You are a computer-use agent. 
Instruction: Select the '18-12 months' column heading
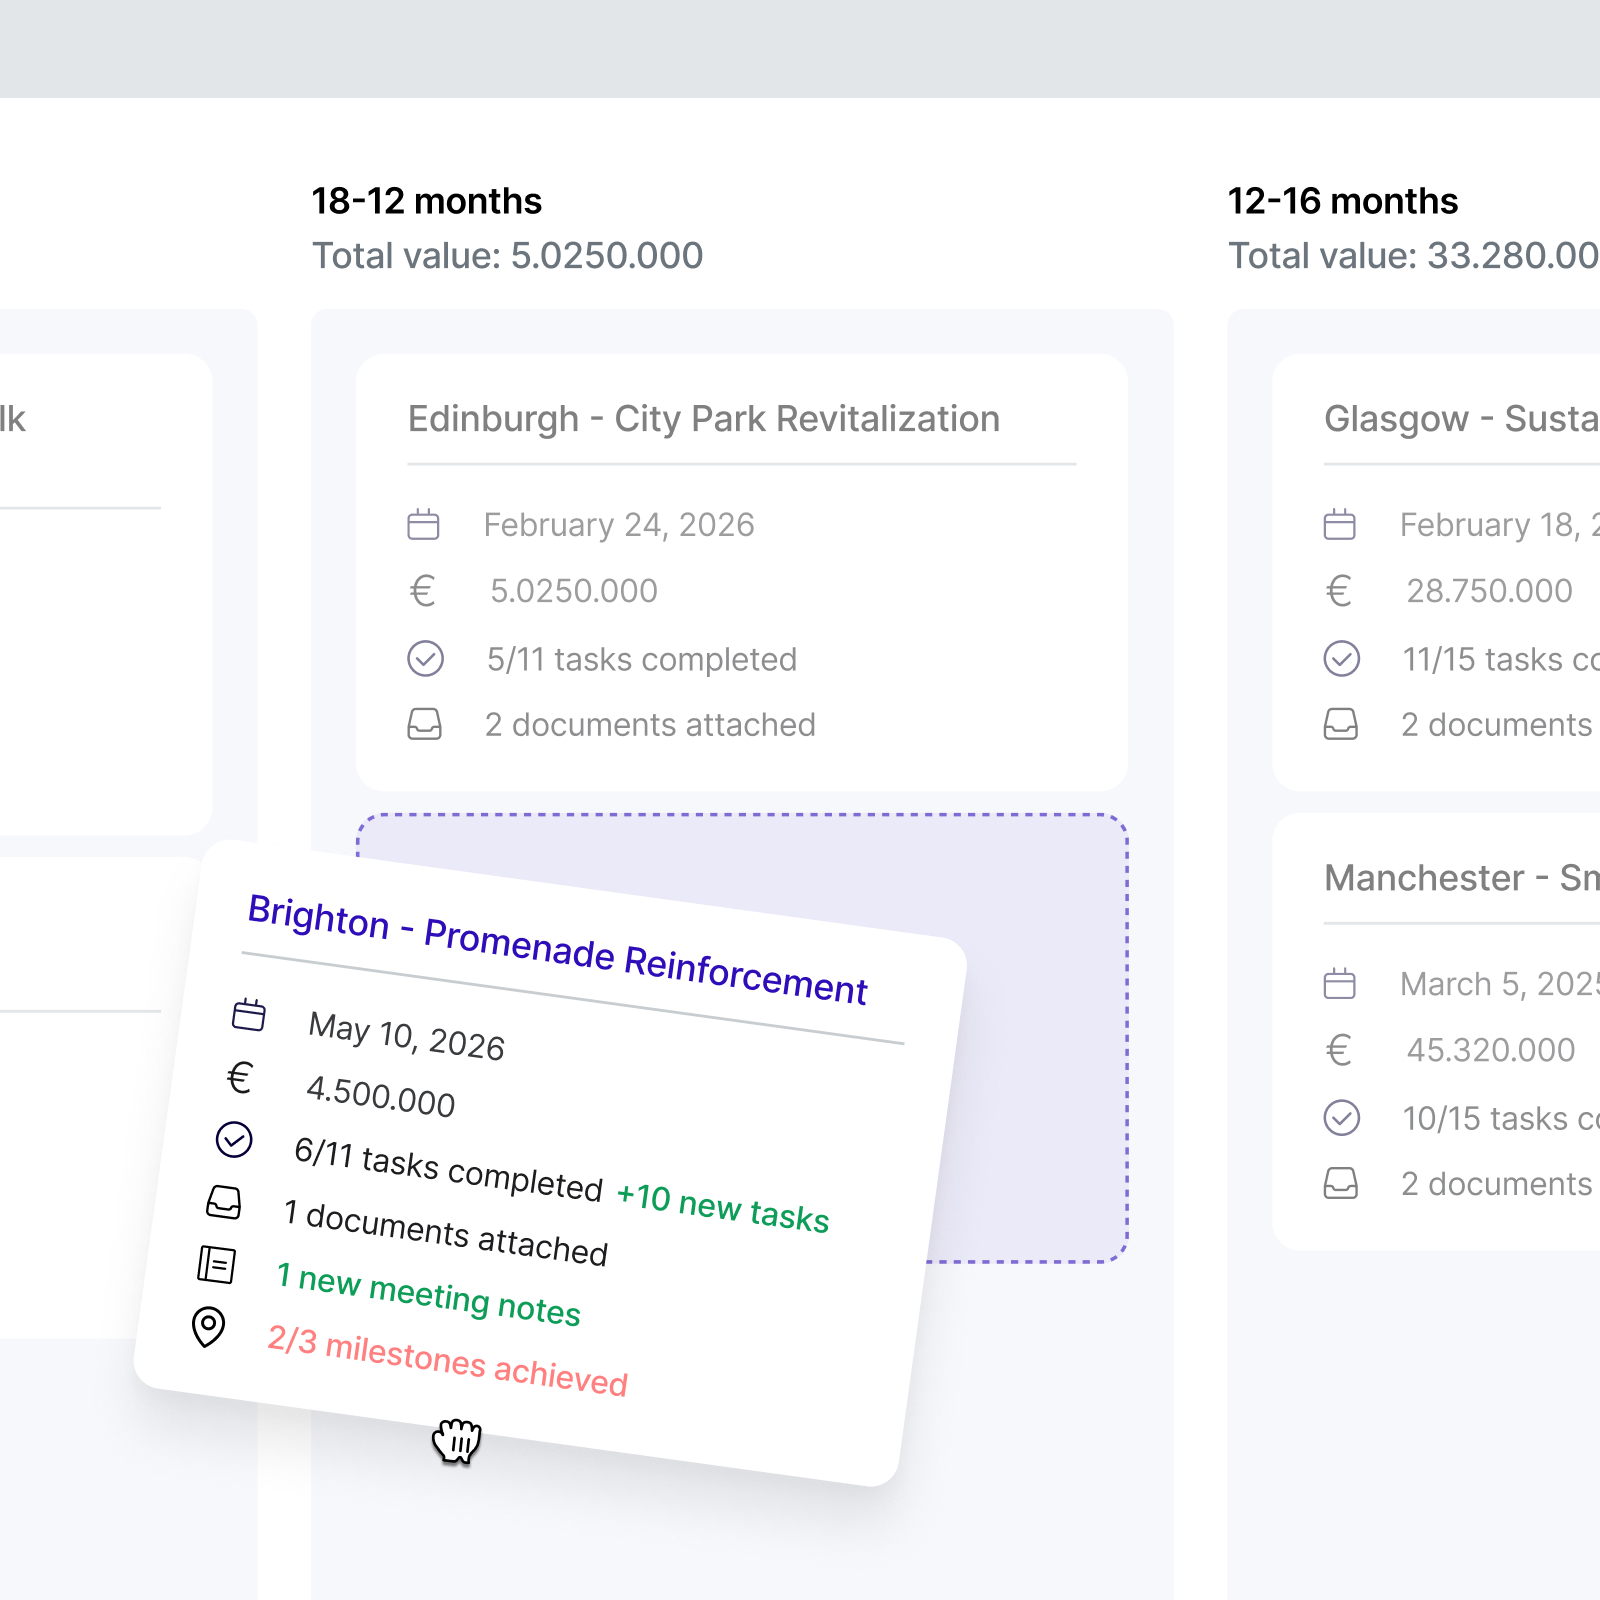[427, 201]
